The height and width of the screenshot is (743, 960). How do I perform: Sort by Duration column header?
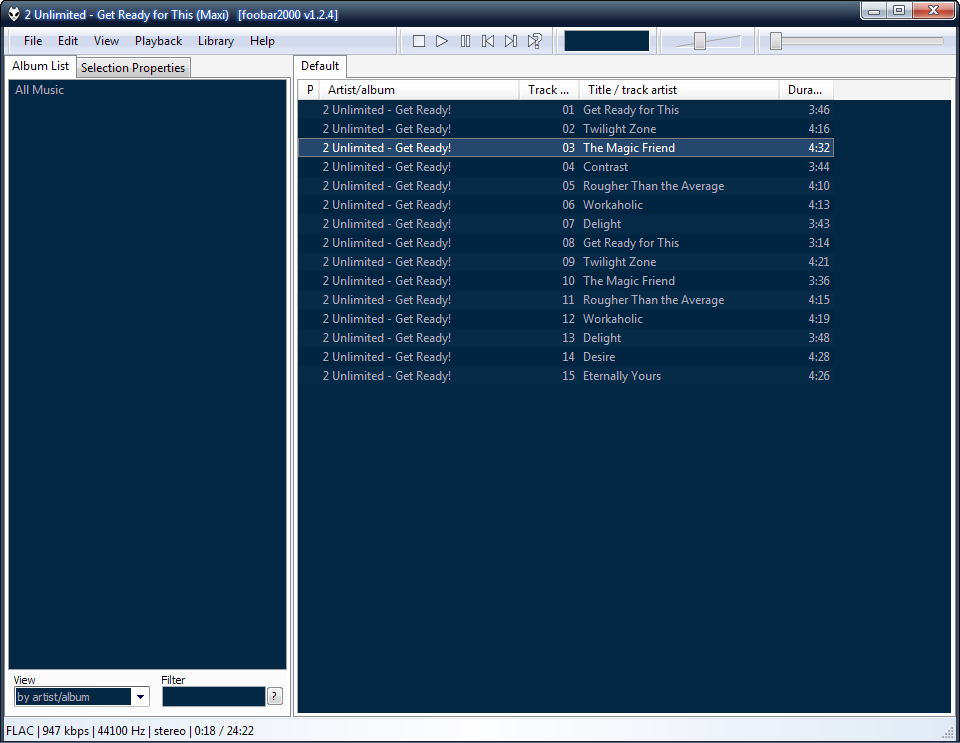pos(806,90)
